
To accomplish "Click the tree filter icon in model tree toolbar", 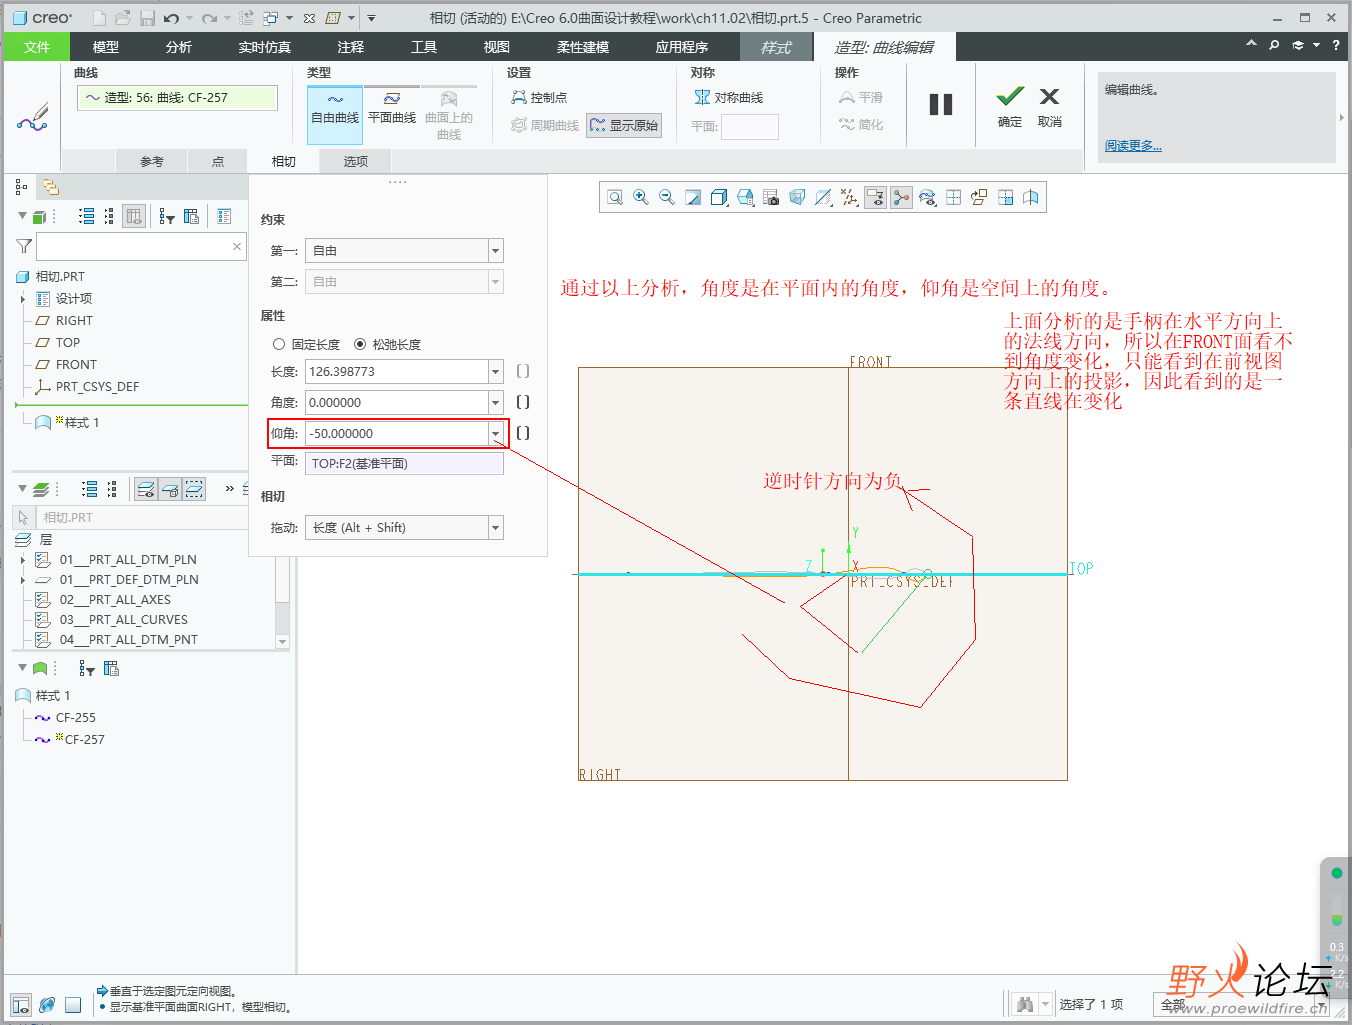I will 166,216.
